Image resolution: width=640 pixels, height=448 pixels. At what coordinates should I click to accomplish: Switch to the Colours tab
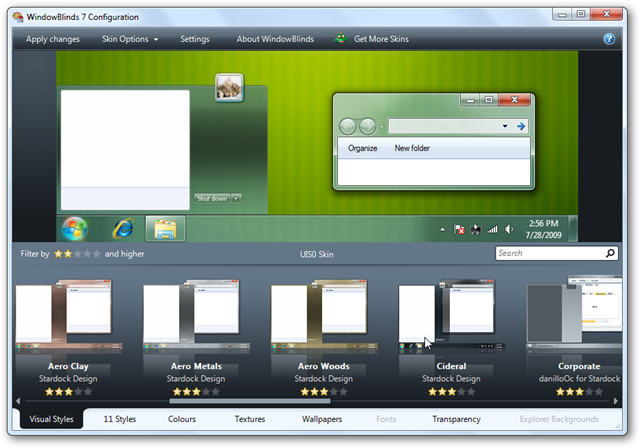click(x=182, y=419)
